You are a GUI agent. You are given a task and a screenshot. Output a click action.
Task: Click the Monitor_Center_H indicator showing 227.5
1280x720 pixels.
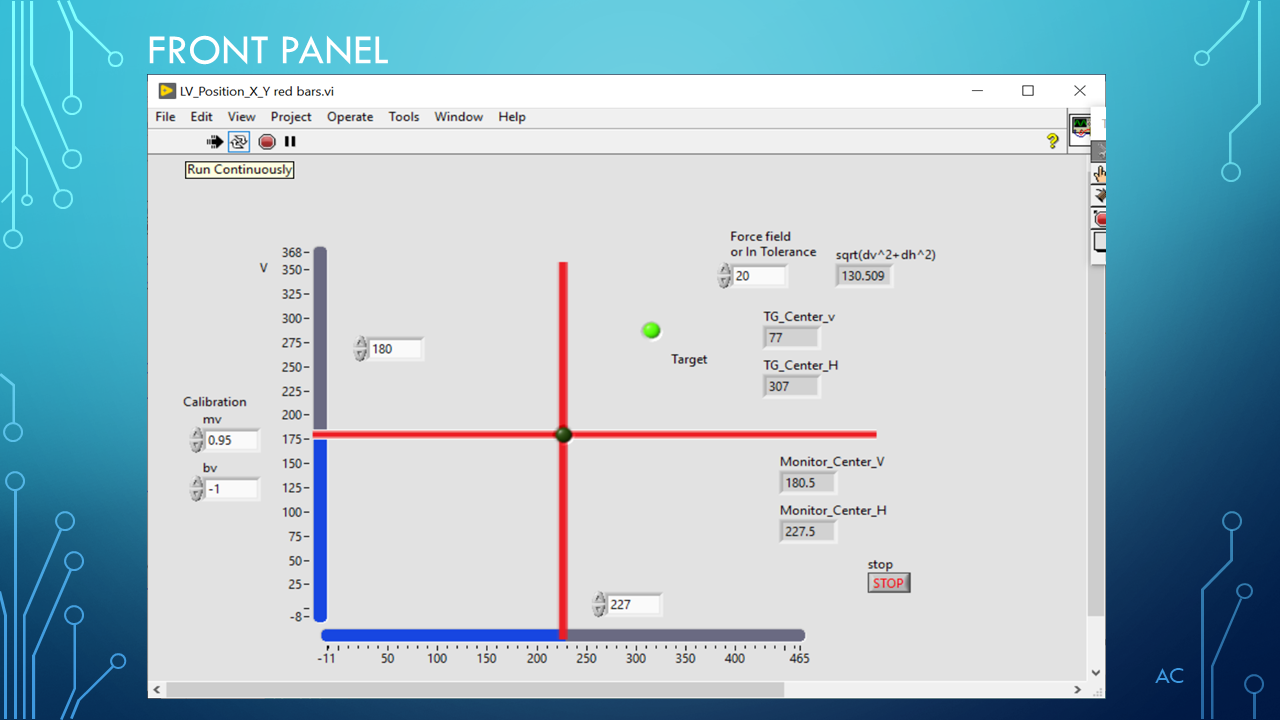808,531
